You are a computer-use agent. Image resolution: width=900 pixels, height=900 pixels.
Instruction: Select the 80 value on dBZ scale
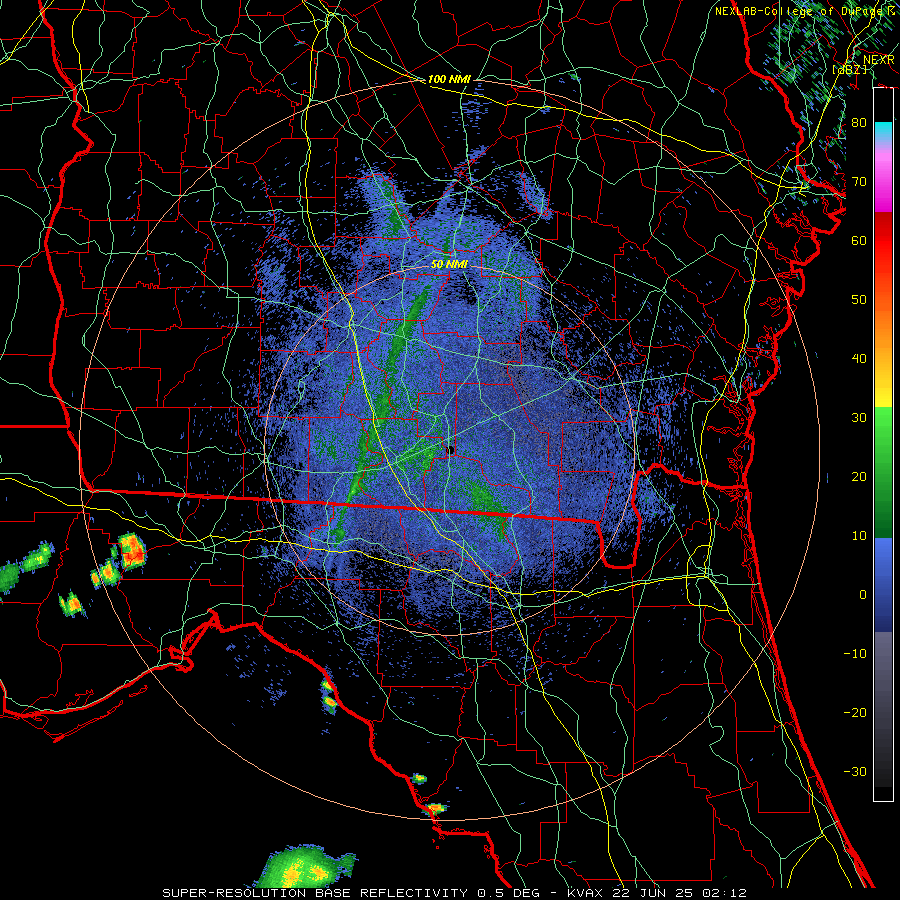[x=859, y=122]
